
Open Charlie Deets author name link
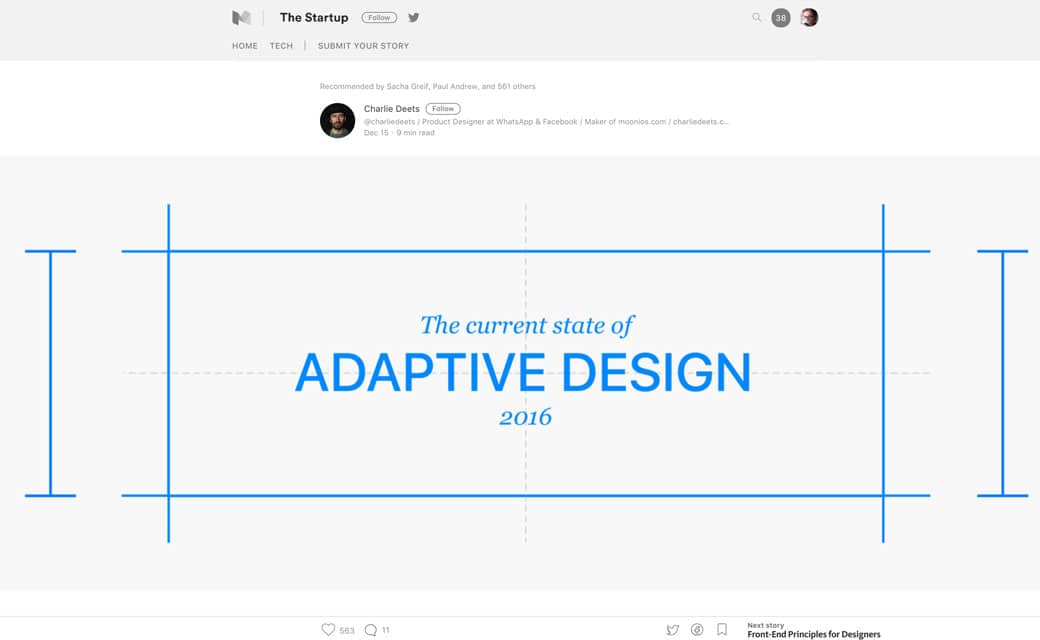(392, 109)
